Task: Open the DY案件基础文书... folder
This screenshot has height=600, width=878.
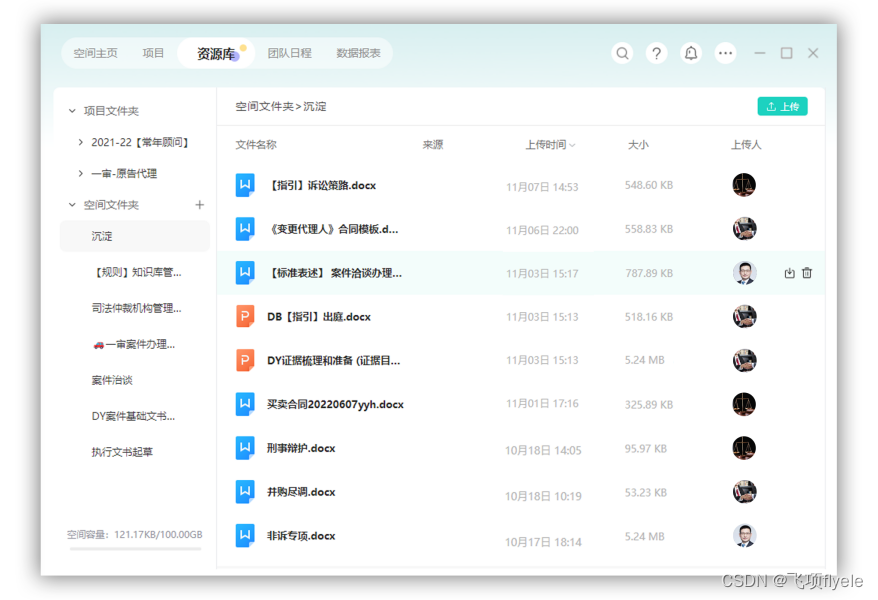Action: point(133,416)
